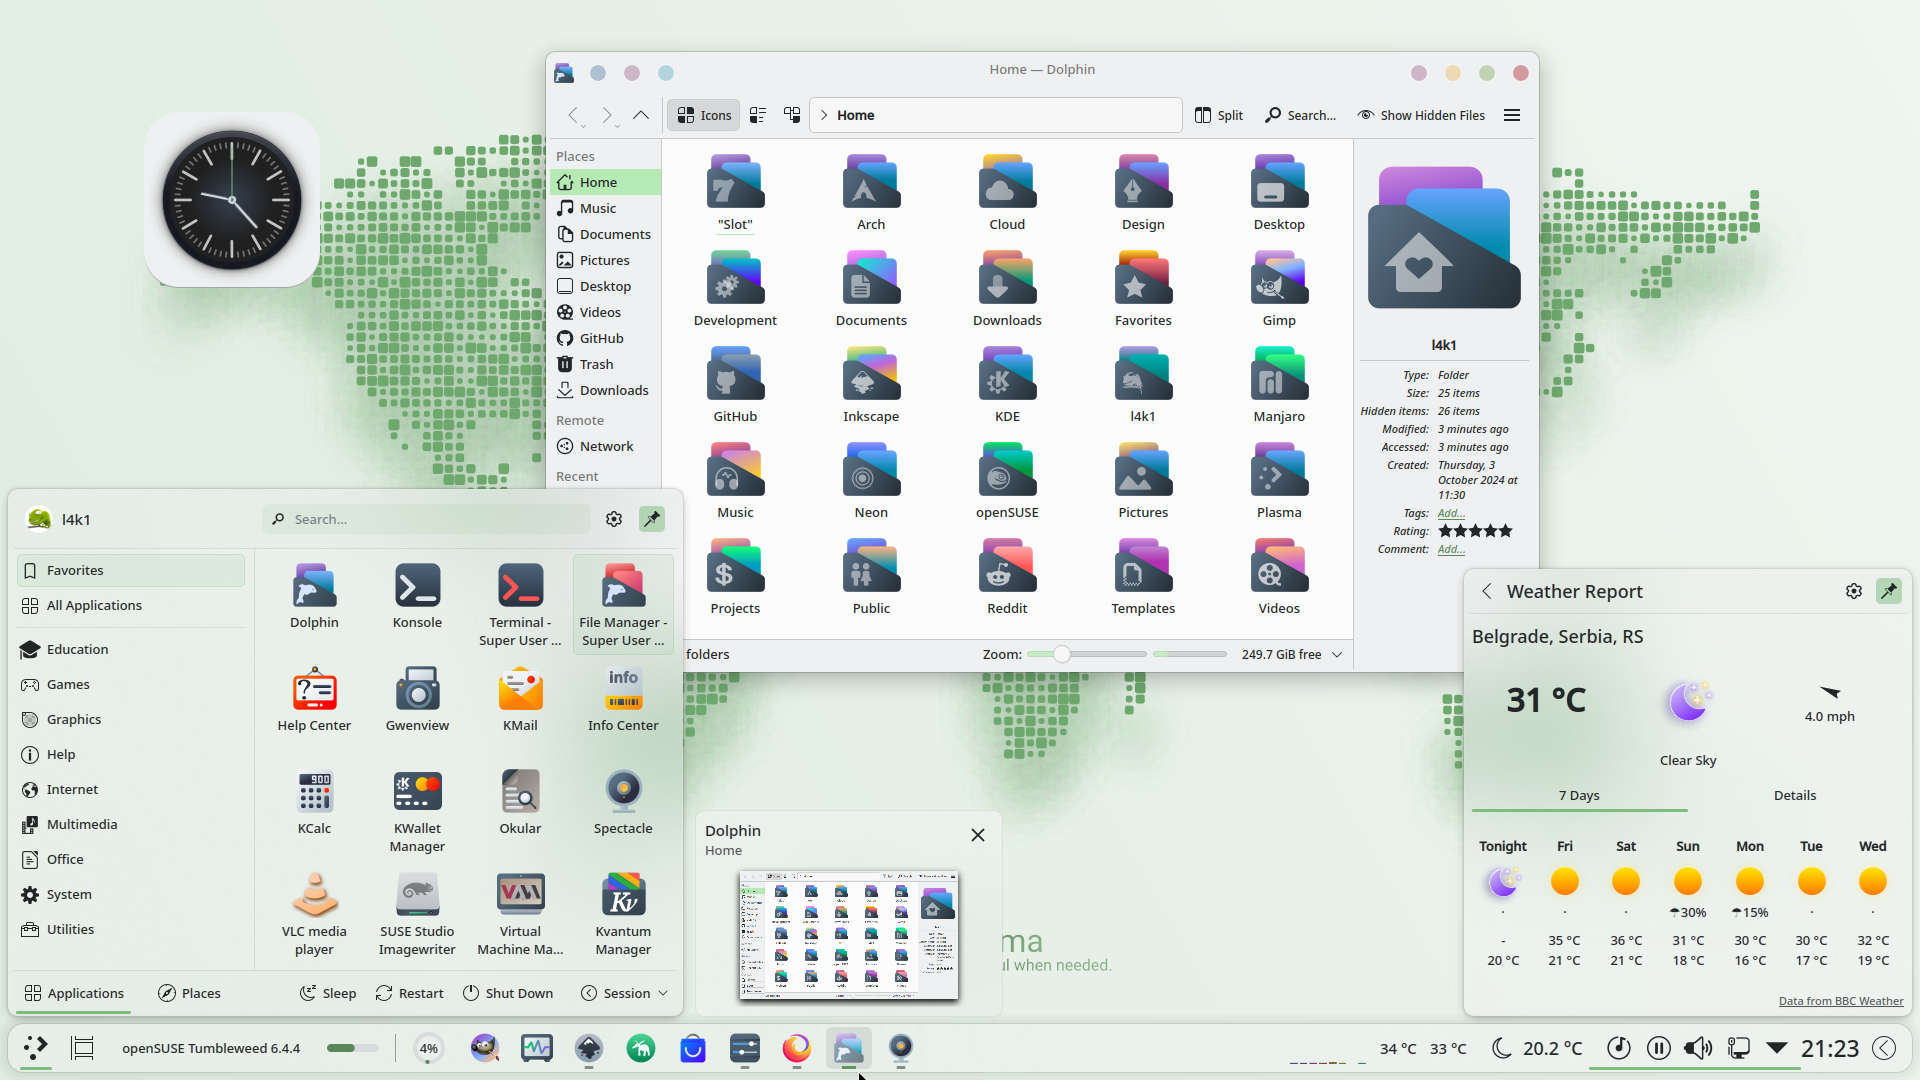Image resolution: width=1920 pixels, height=1080 pixels.
Task: Enable Icons view mode in Dolphin
Action: 704,115
